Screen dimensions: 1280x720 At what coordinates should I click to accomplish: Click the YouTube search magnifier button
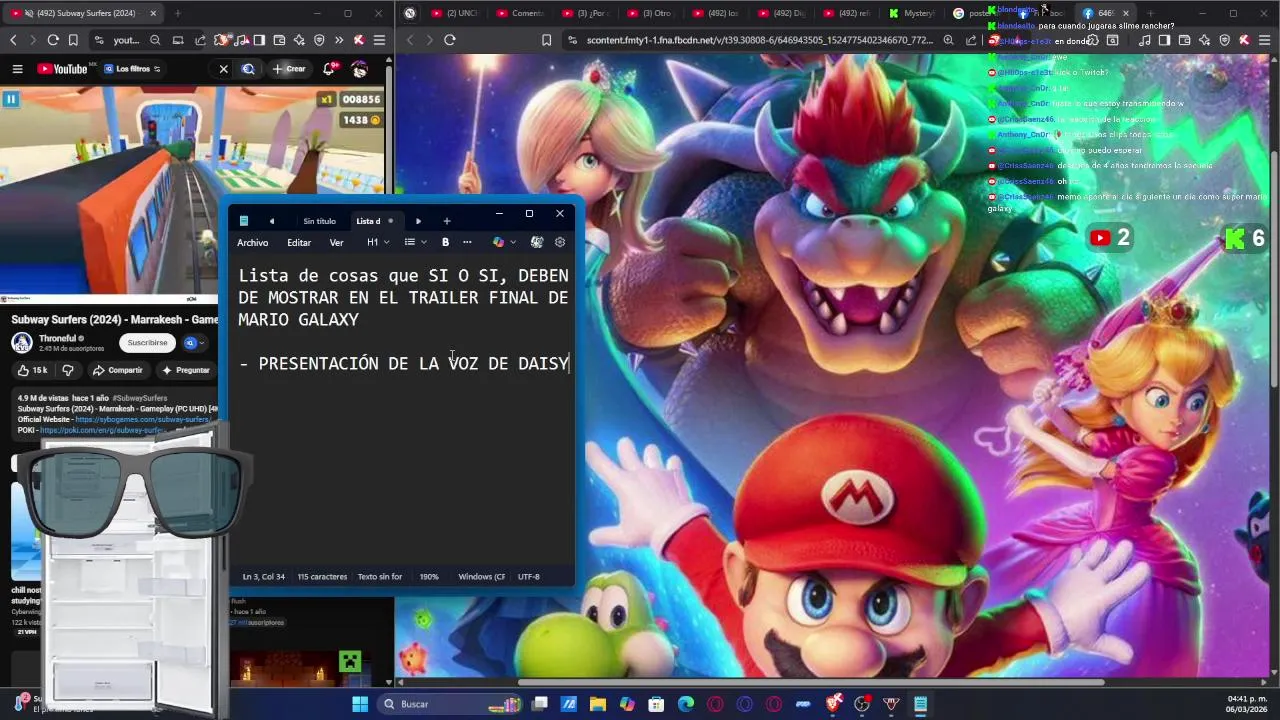248,69
